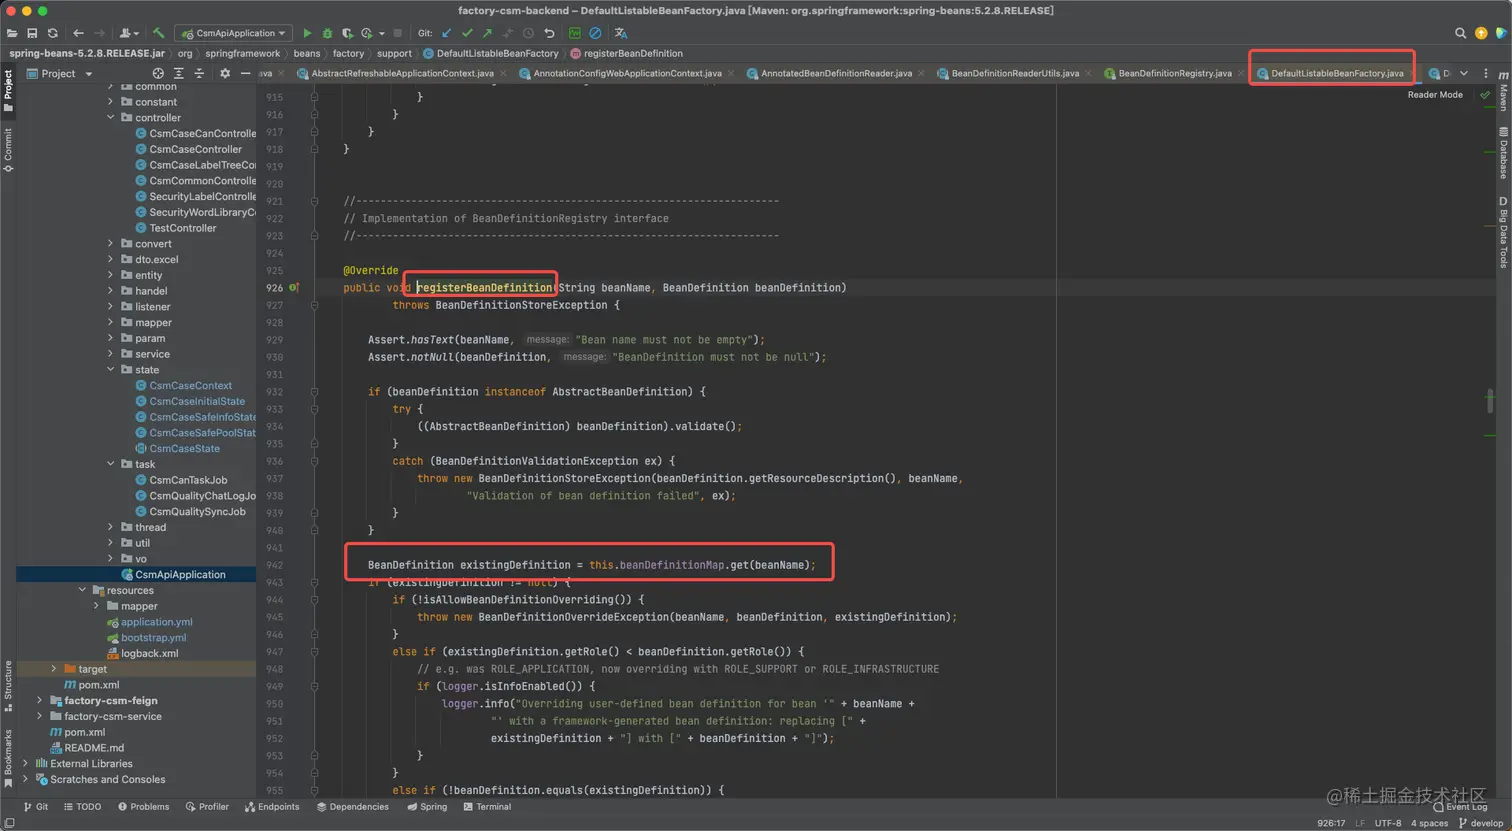Expand the mapper folder under handel

[111, 322]
